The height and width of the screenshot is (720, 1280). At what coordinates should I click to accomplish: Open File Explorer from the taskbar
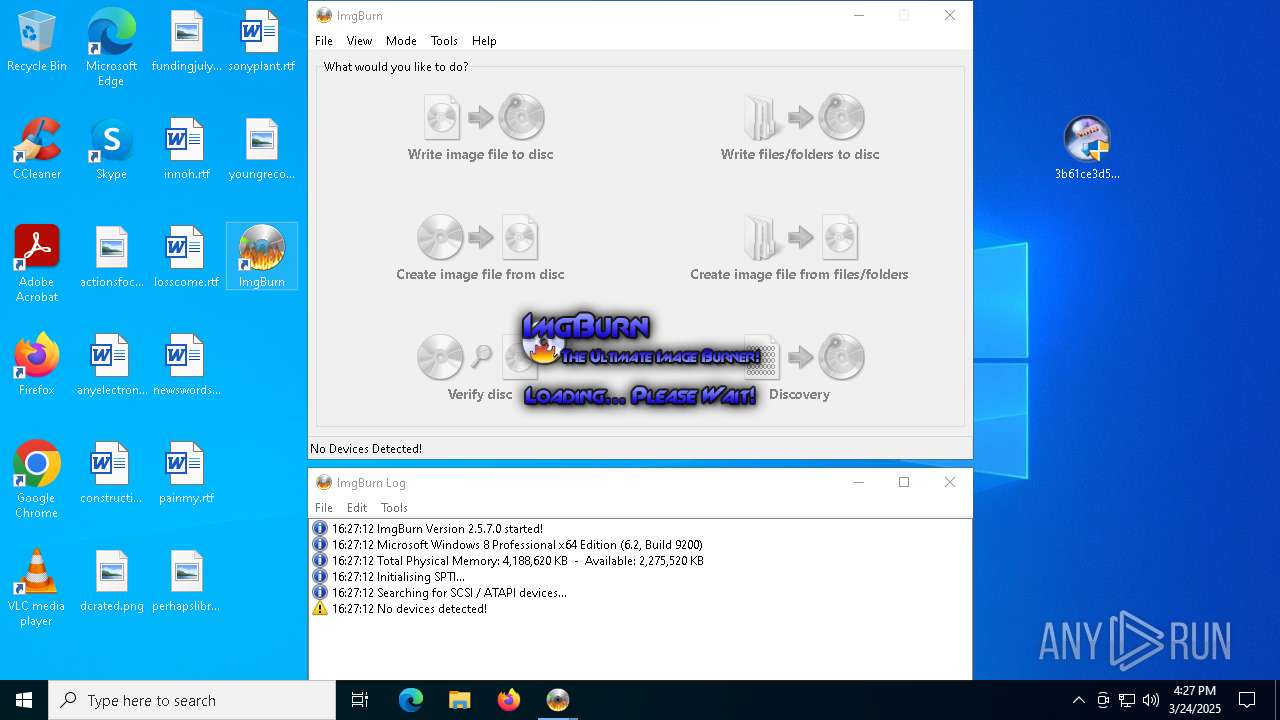[460, 700]
